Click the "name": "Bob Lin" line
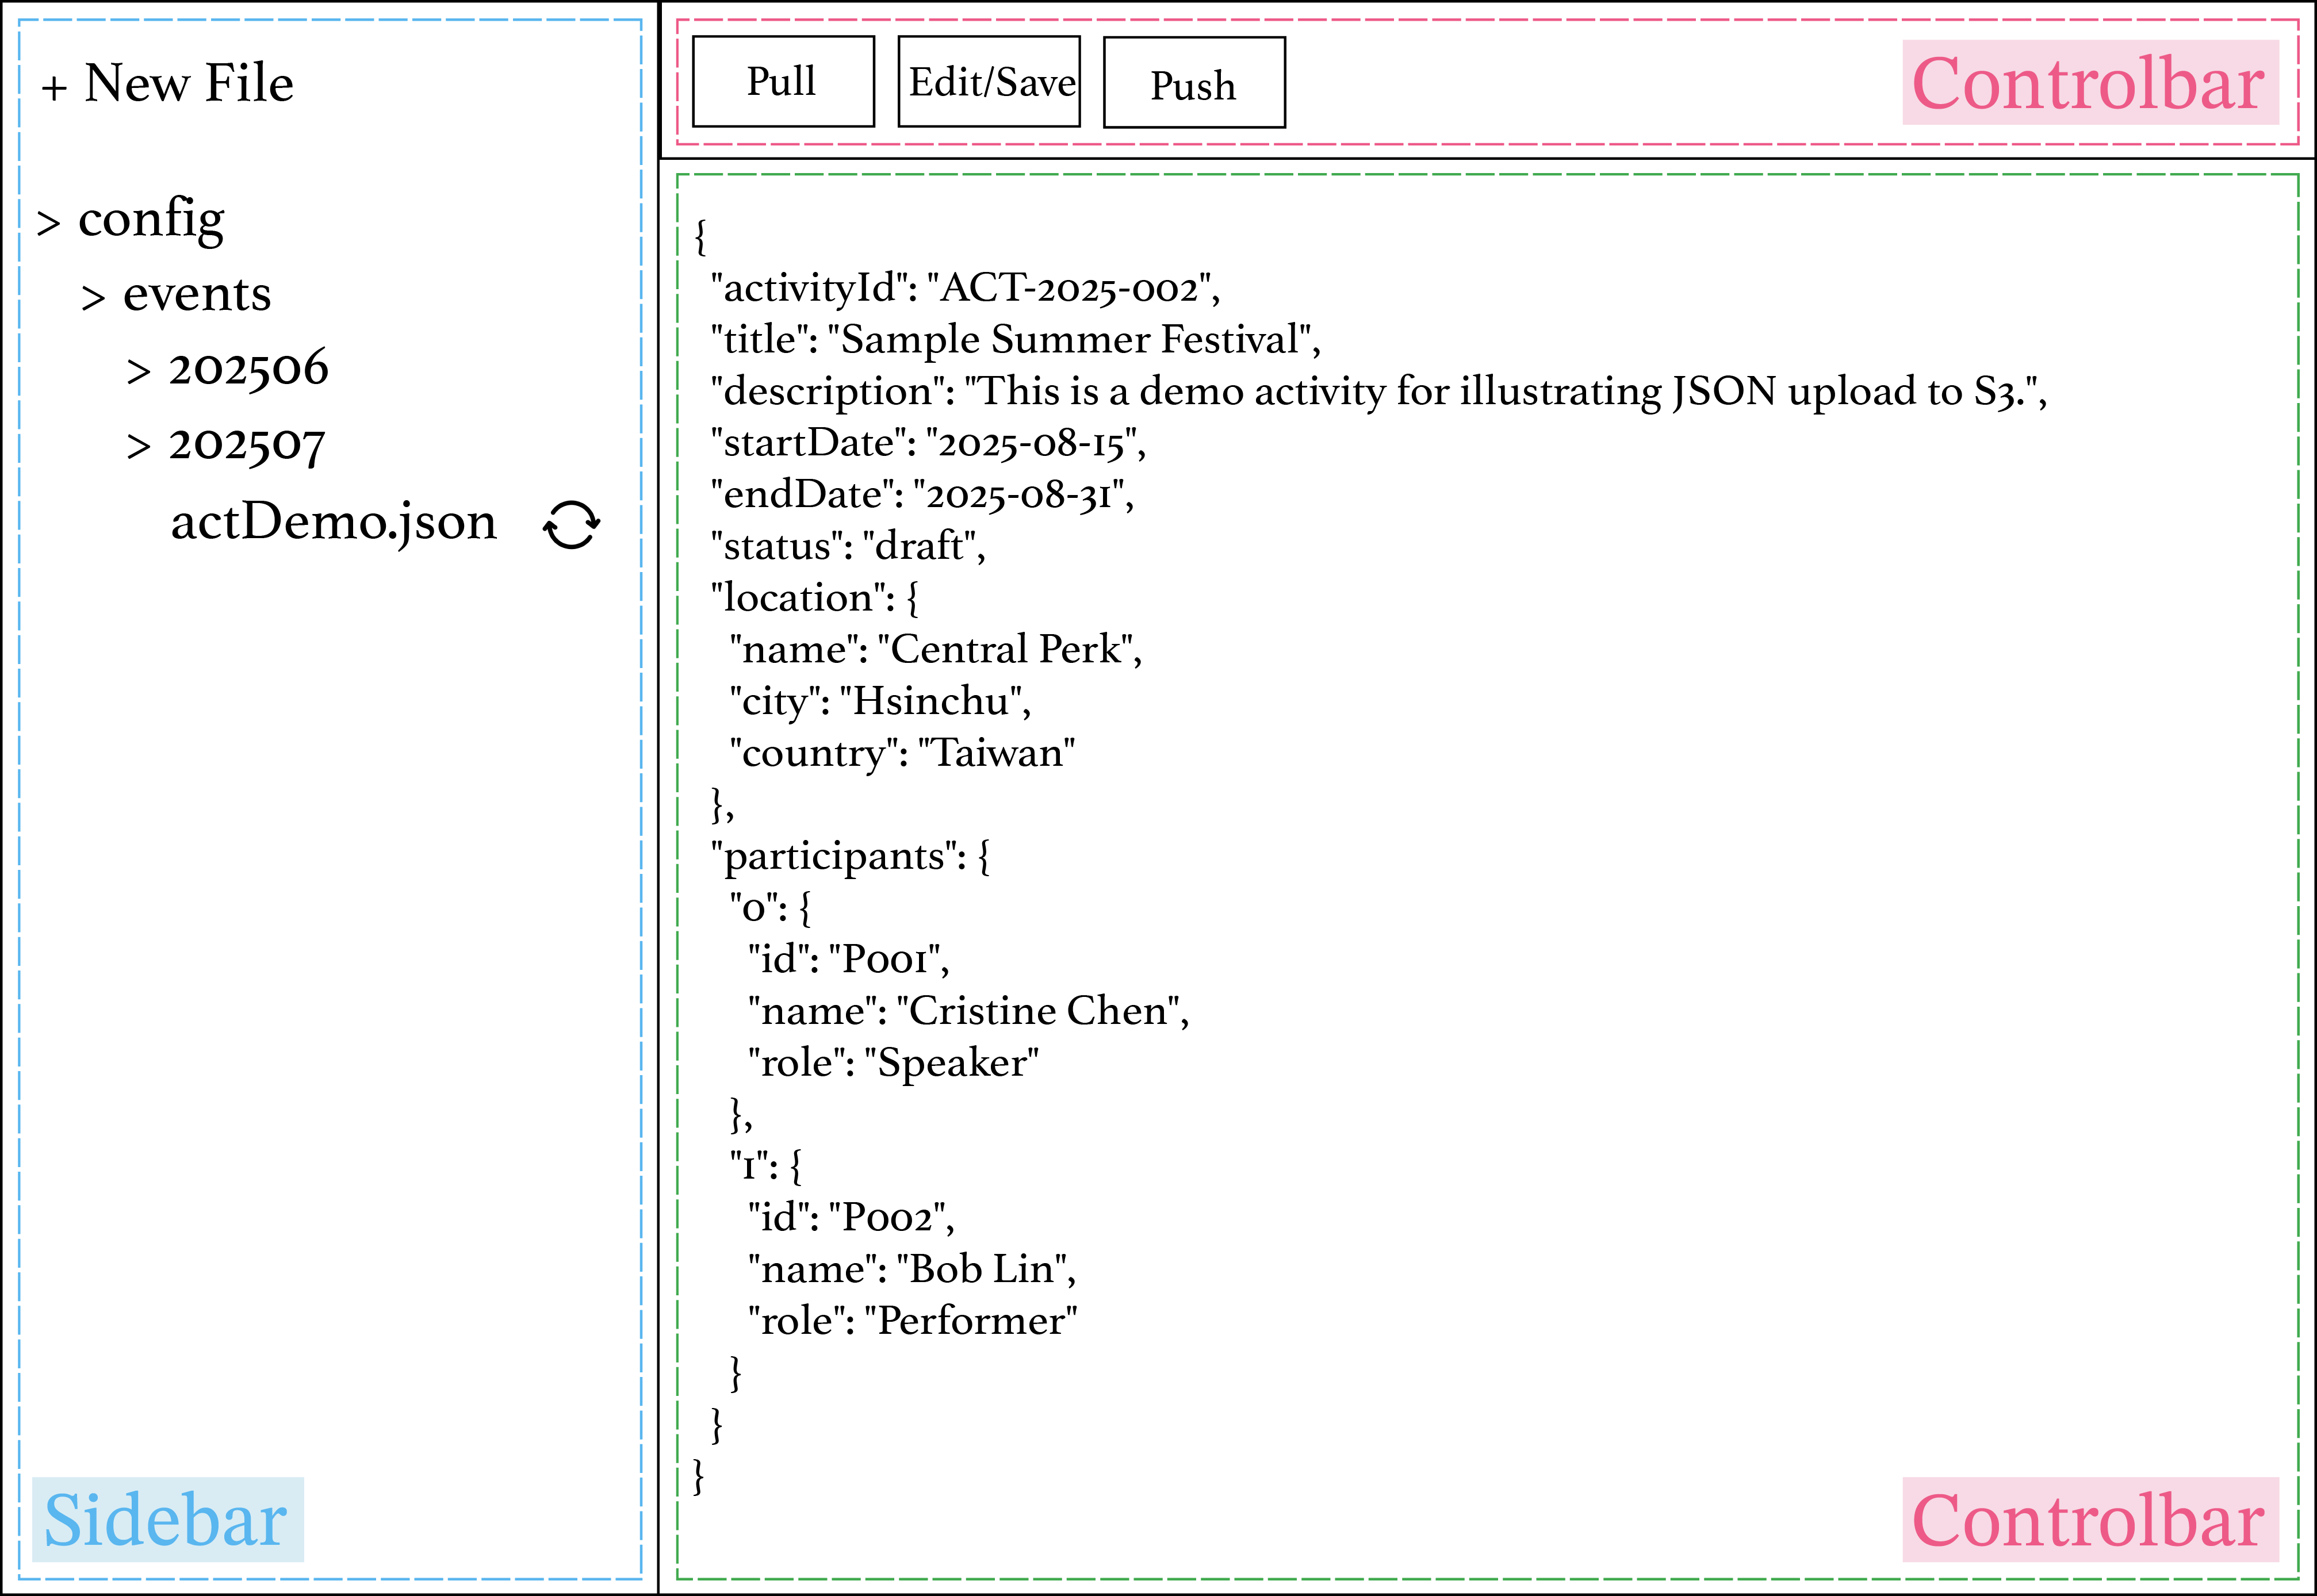 click(912, 1270)
